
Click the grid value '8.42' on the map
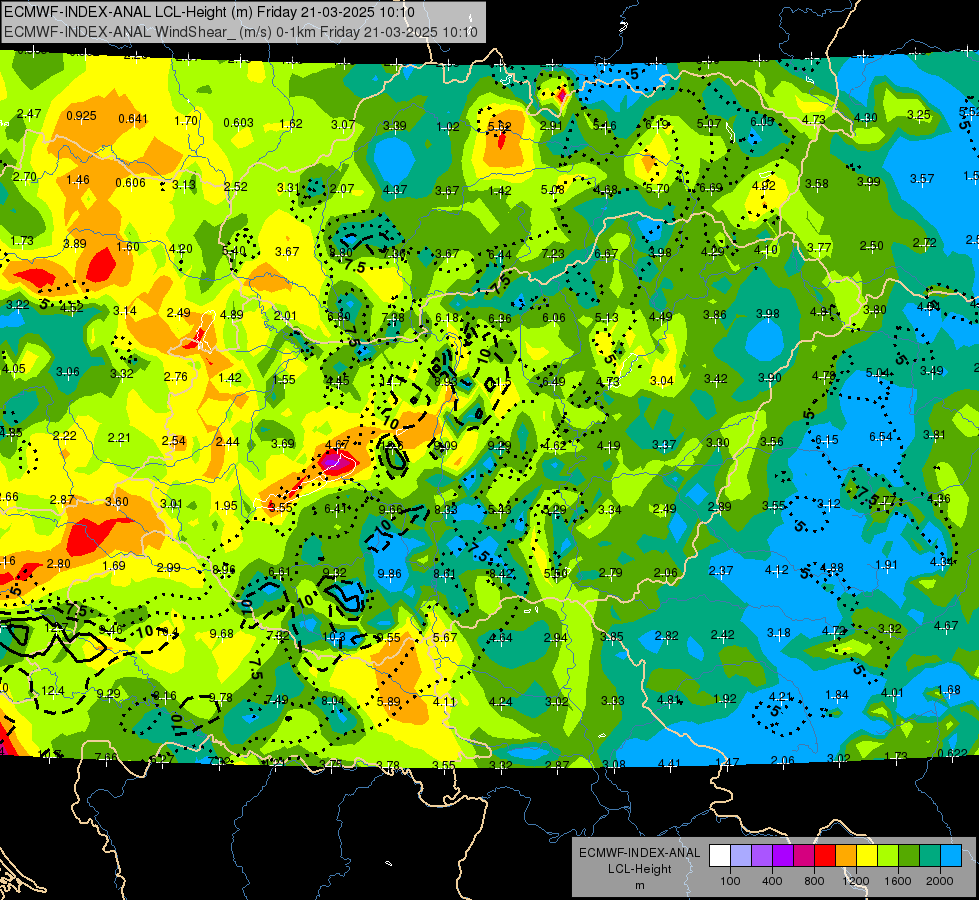pyautogui.click(x=500, y=573)
